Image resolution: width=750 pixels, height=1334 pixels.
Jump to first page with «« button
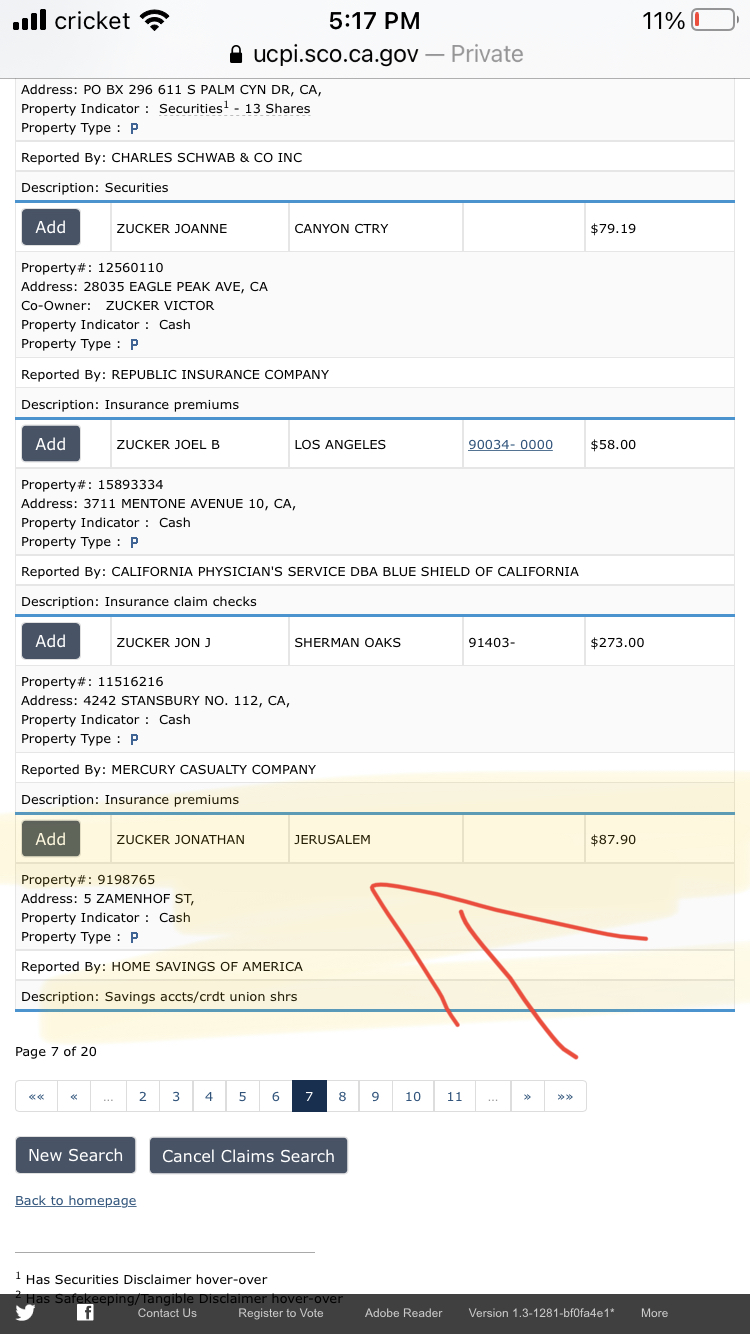coord(37,1096)
